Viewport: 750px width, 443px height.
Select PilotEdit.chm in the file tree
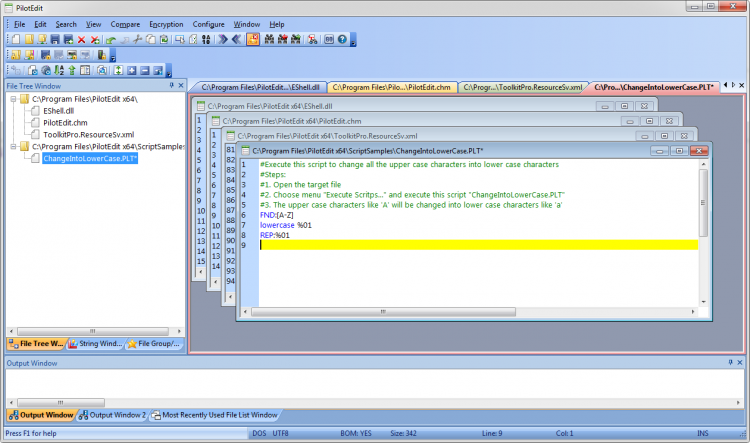pyautogui.click(x=65, y=122)
